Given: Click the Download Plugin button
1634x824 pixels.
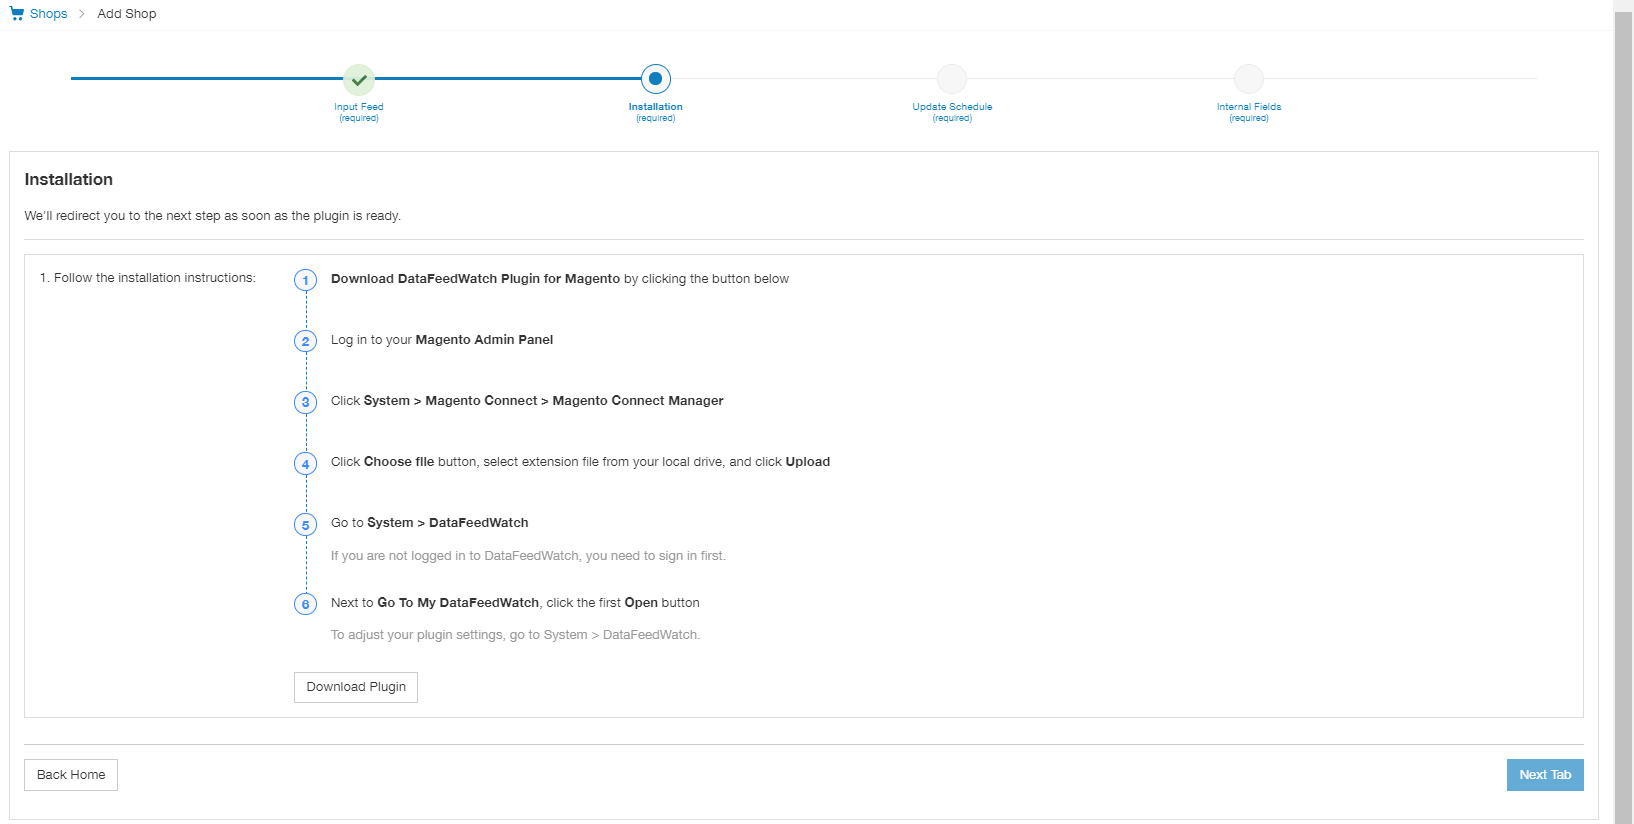Looking at the screenshot, I should (356, 687).
